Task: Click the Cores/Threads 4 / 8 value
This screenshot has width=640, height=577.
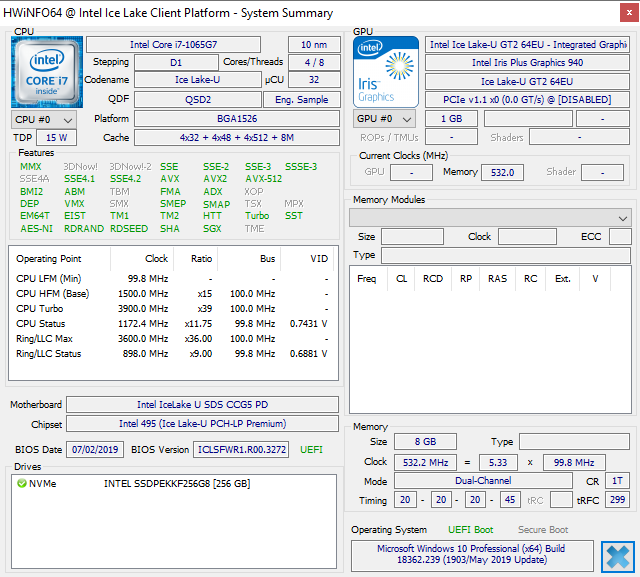Action: pyautogui.click(x=314, y=62)
